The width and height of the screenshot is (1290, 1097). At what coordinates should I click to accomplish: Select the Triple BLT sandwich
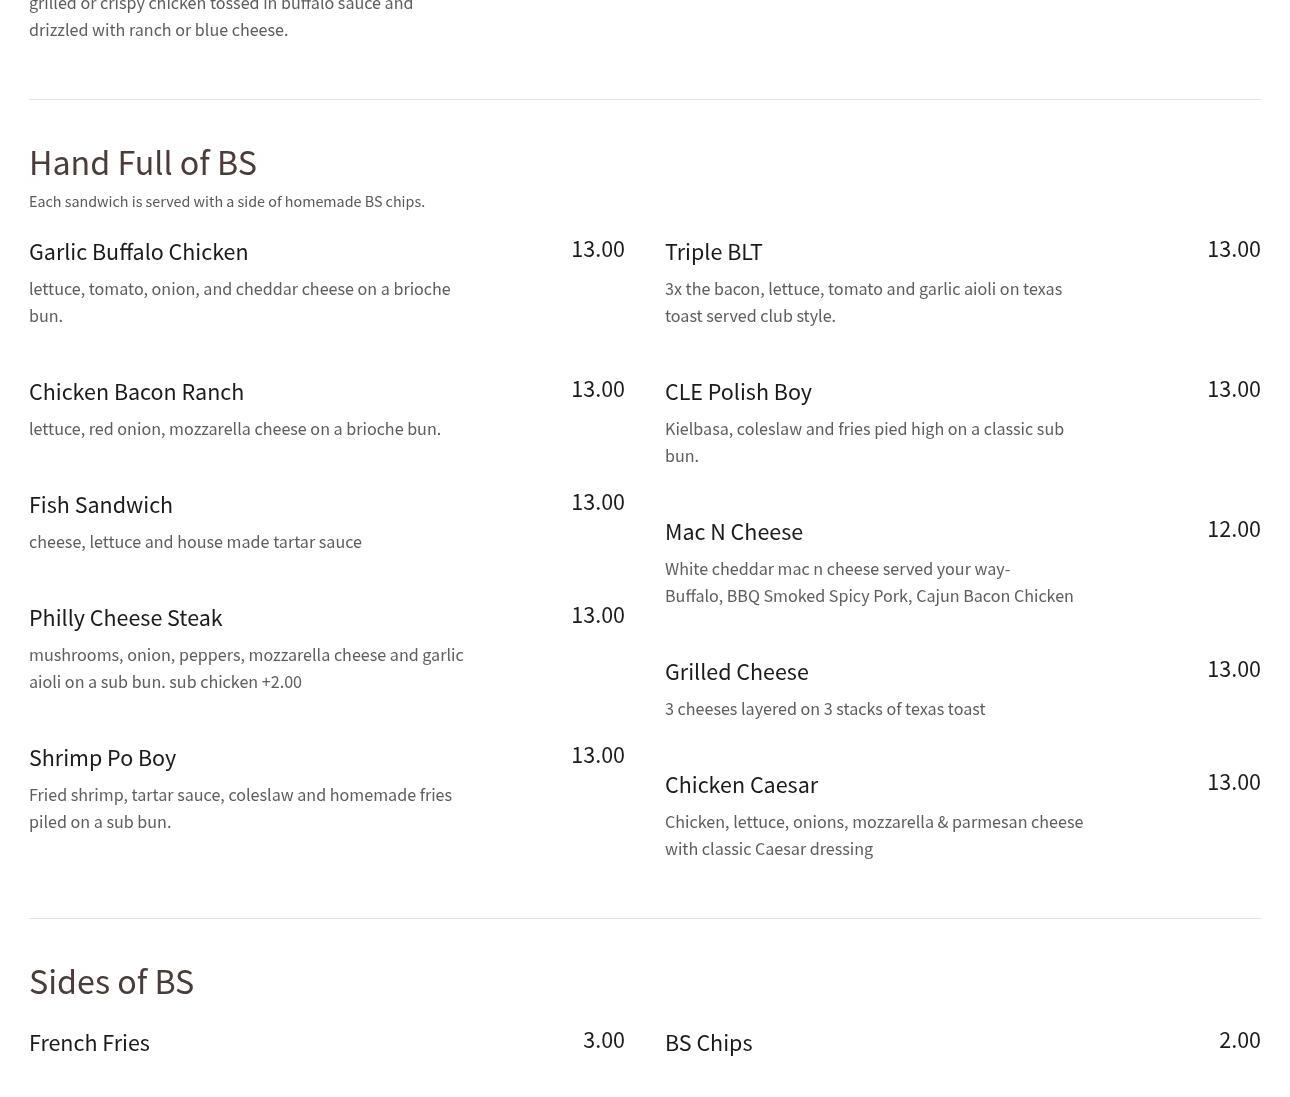[x=713, y=252]
